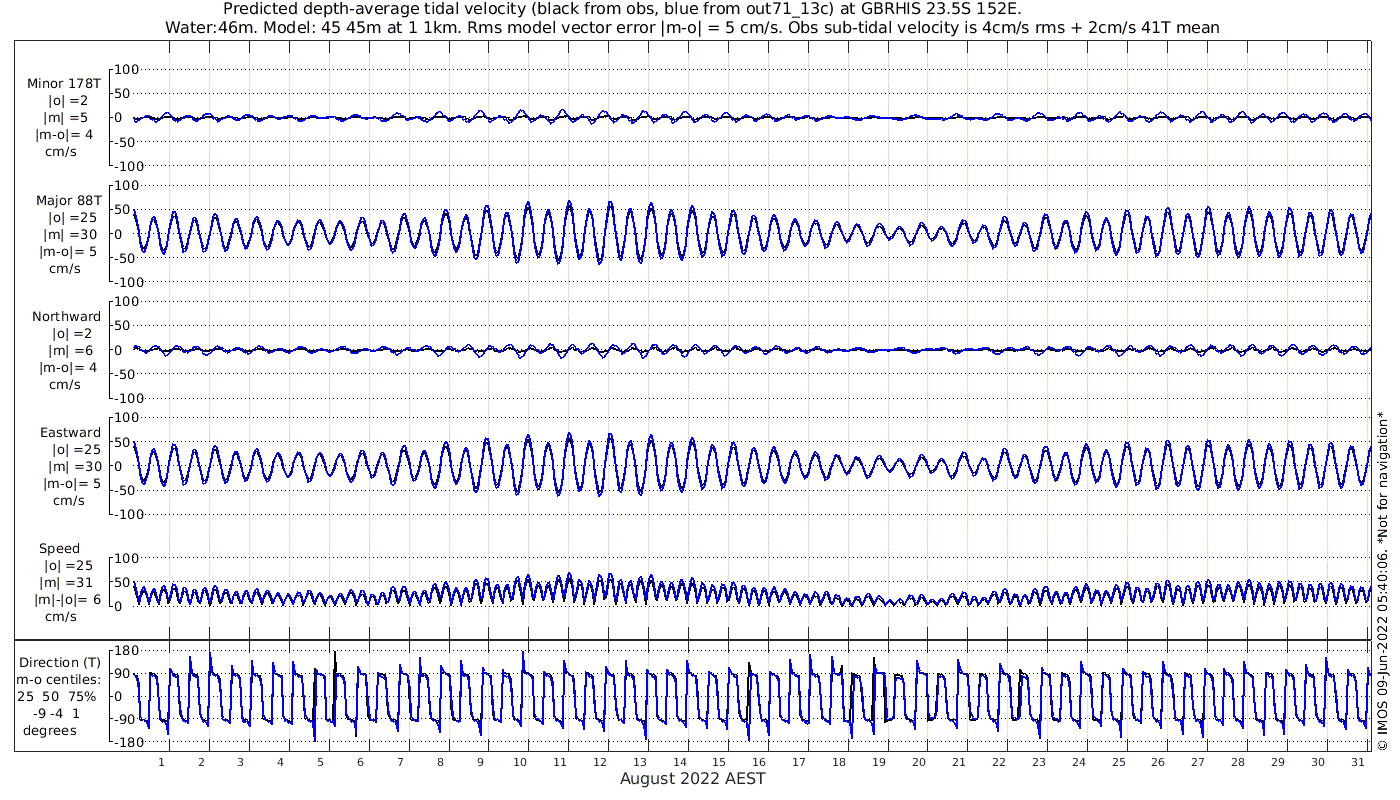This screenshot has width=1400, height=800.
Task: Click the subtitle line beginning "Water:46m. Model"
Action: point(692,28)
